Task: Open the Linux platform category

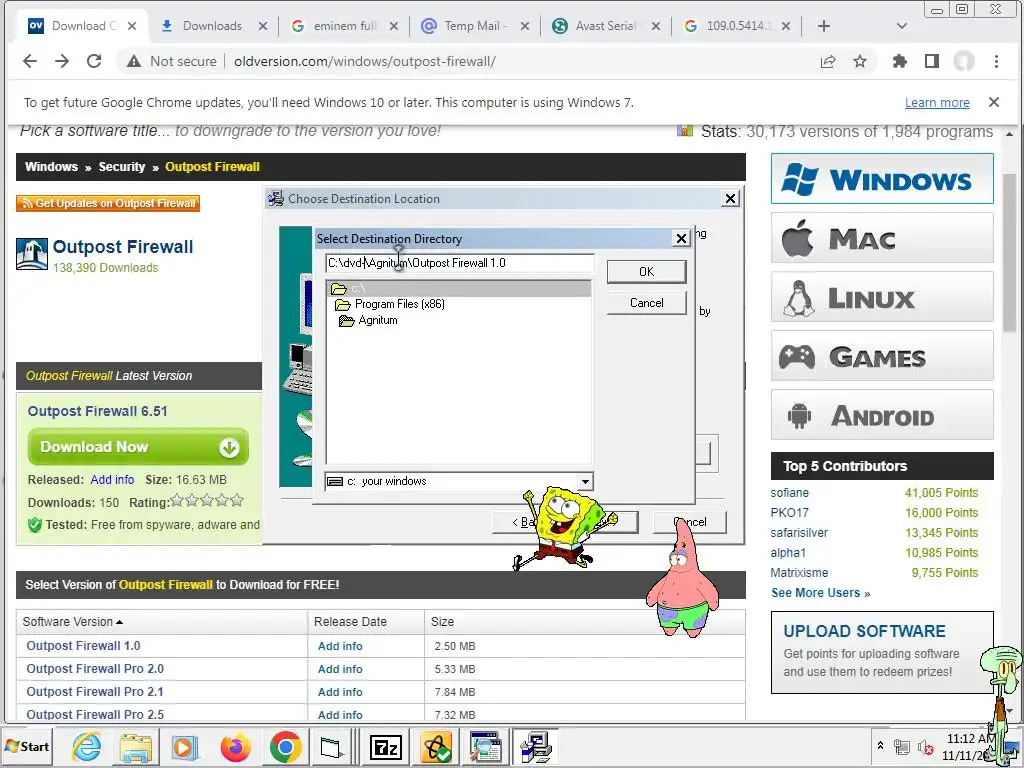Action: 882,297
